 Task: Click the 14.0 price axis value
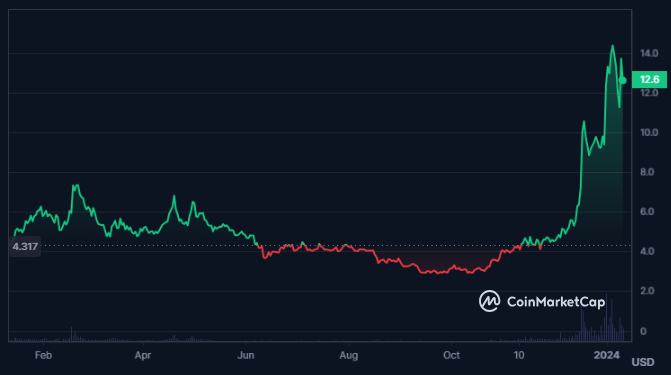(x=649, y=54)
